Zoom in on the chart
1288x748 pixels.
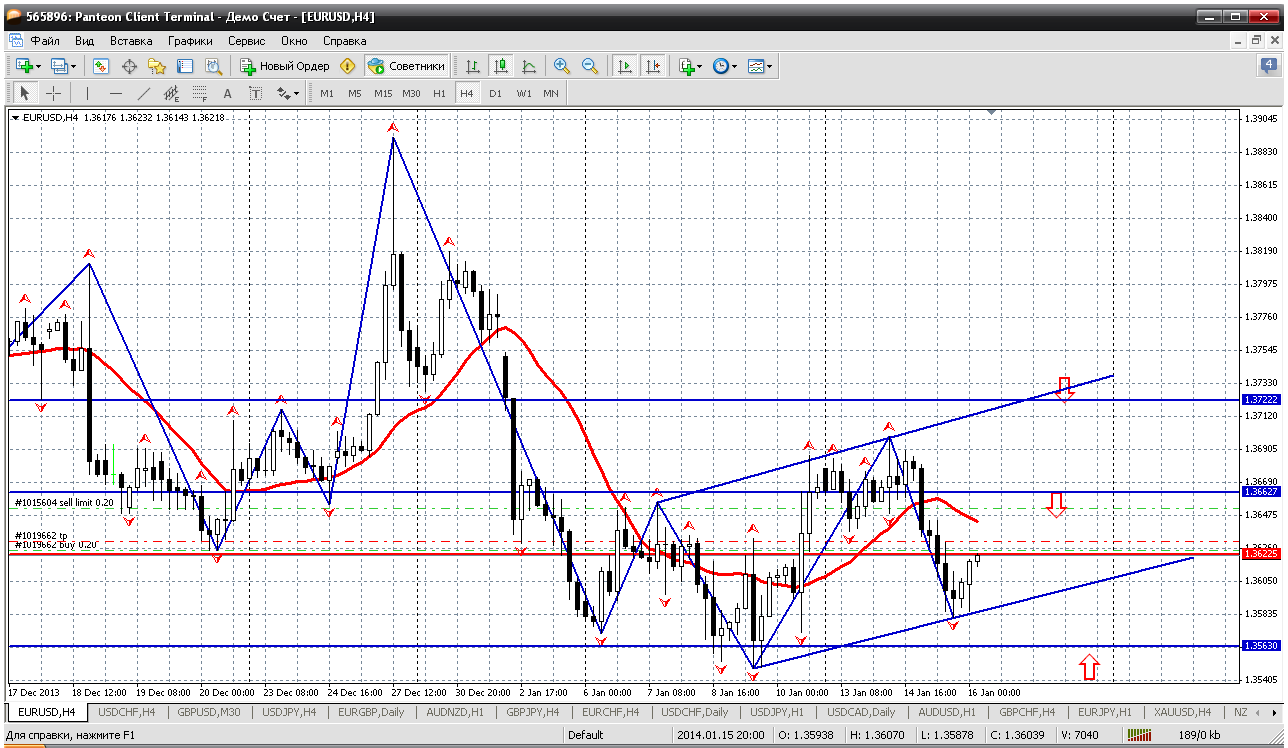click(x=562, y=66)
